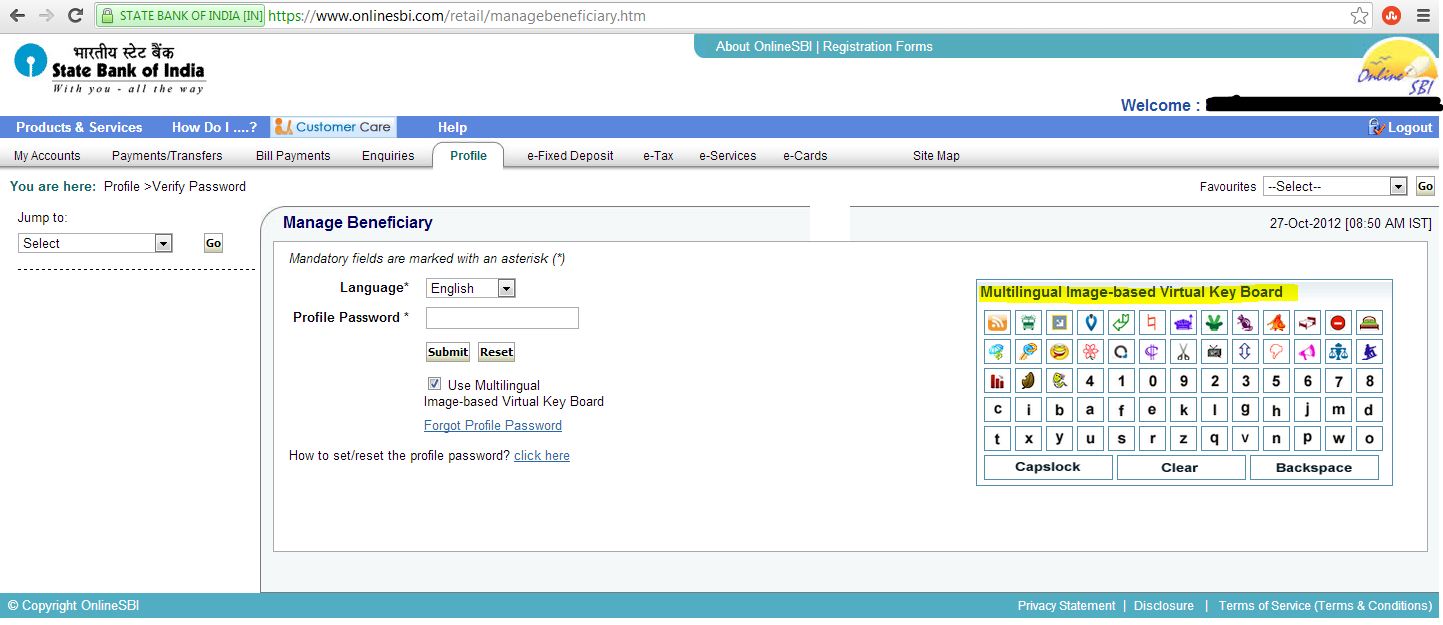The image size is (1443, 625).
Task: Click the Forgot Profile Password link
Action: [x=492, y=425]
